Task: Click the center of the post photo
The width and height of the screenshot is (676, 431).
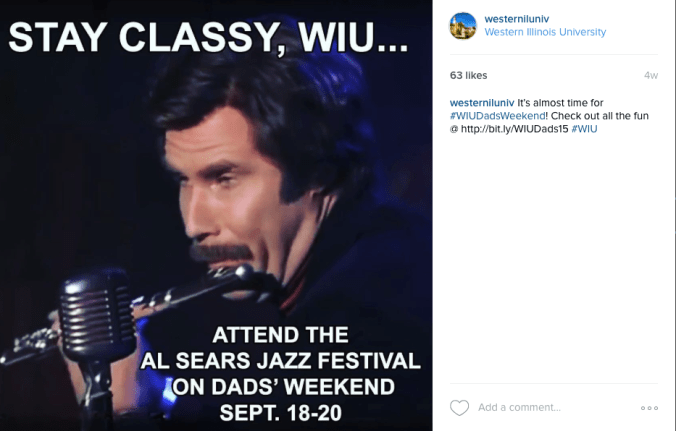Action: coord(216,215)
